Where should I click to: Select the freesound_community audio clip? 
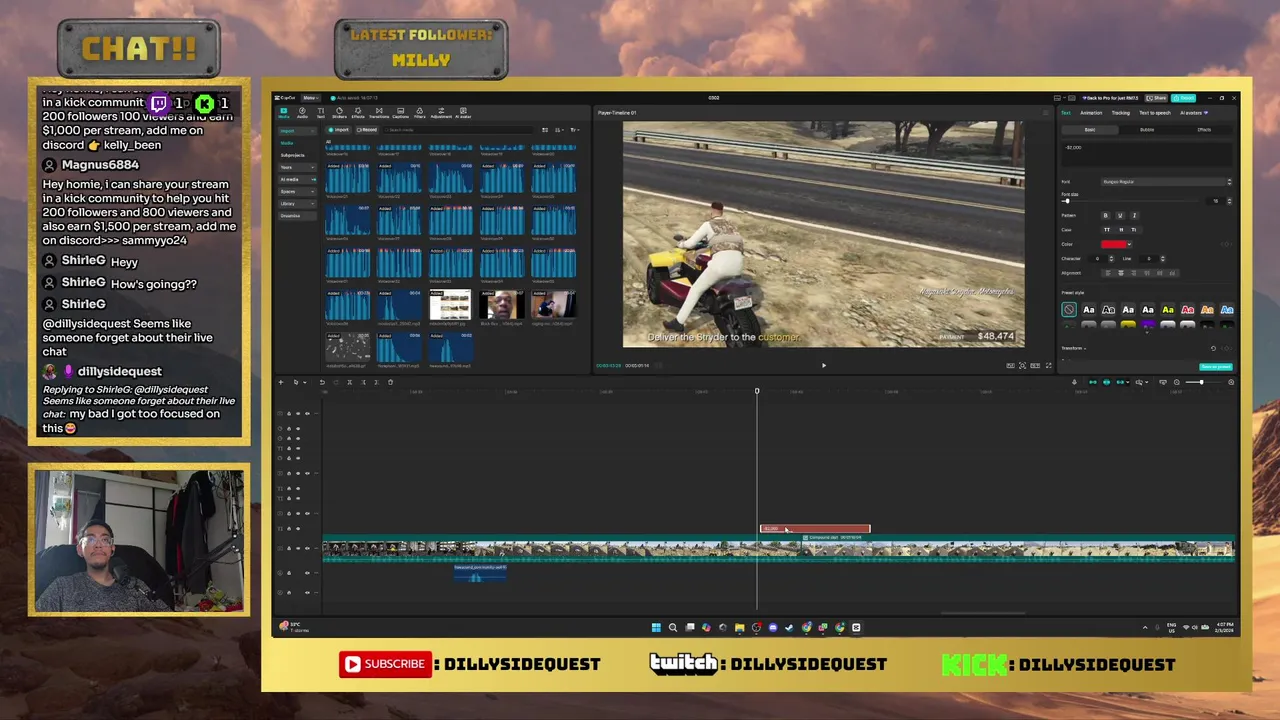[x=480, y=572]
